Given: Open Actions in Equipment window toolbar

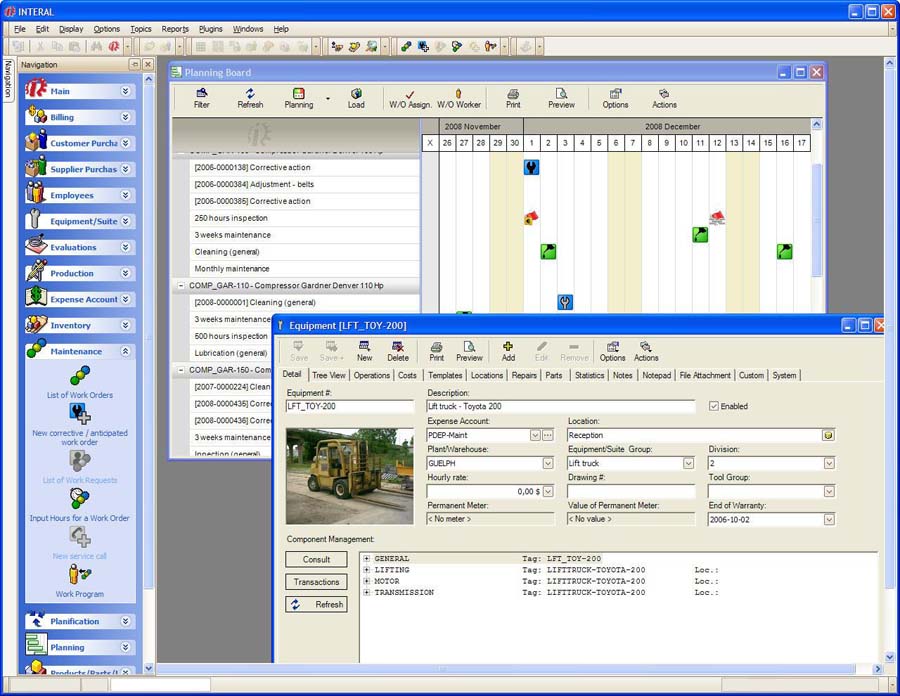Looking at the screenshot, I should (646, 351).
